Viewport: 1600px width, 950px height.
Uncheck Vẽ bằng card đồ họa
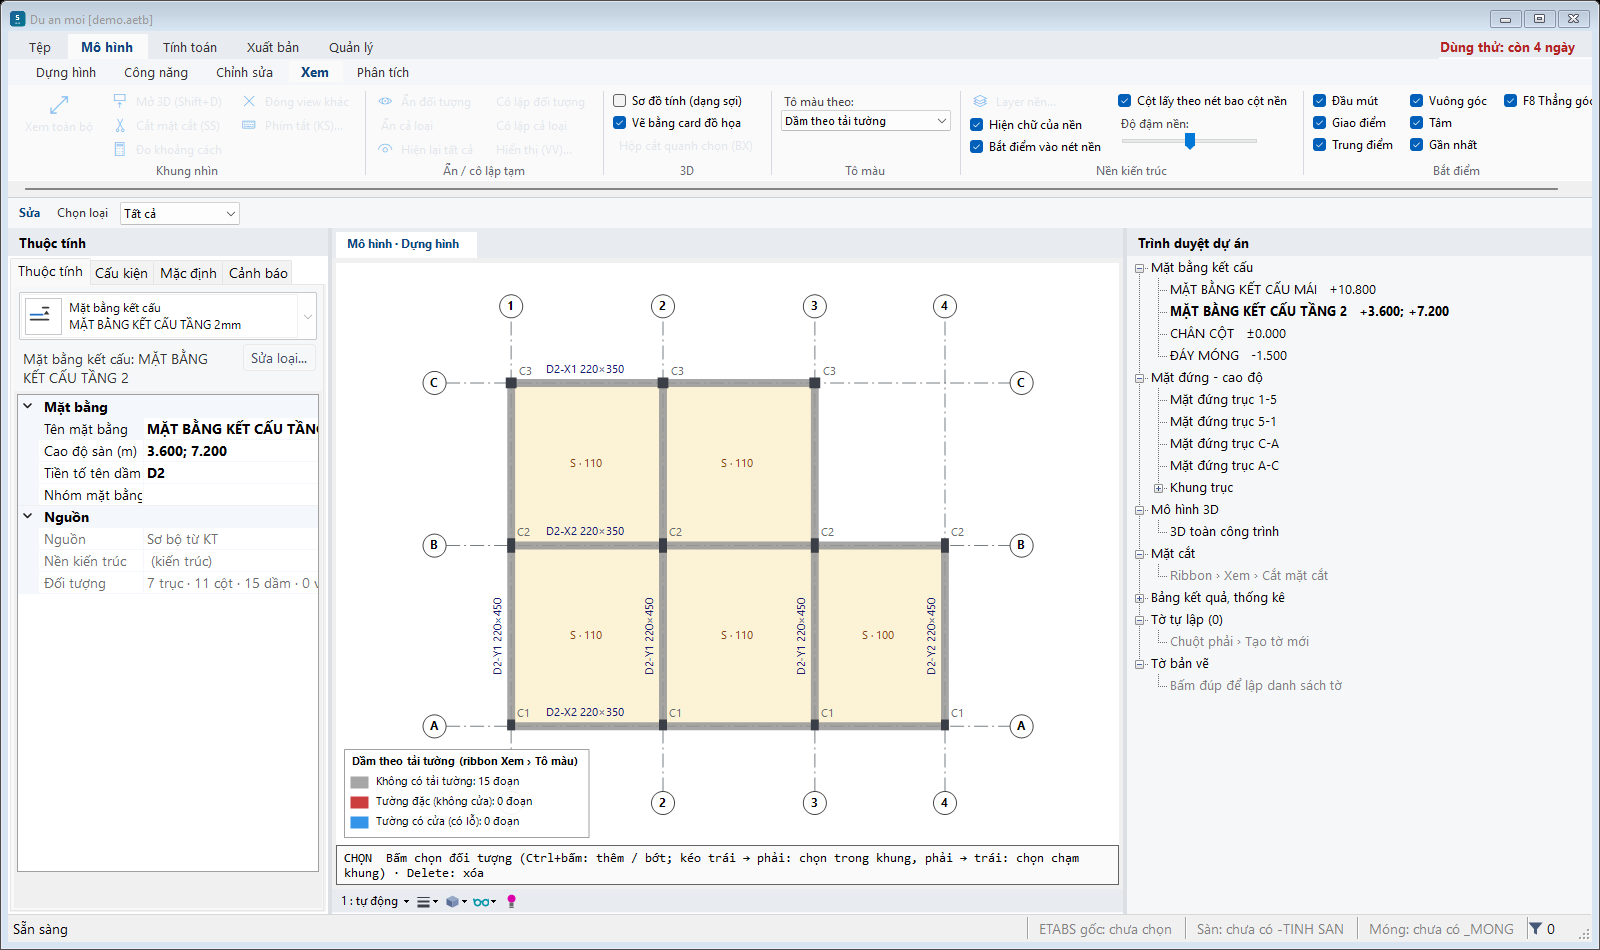click(x=620, y=123)
